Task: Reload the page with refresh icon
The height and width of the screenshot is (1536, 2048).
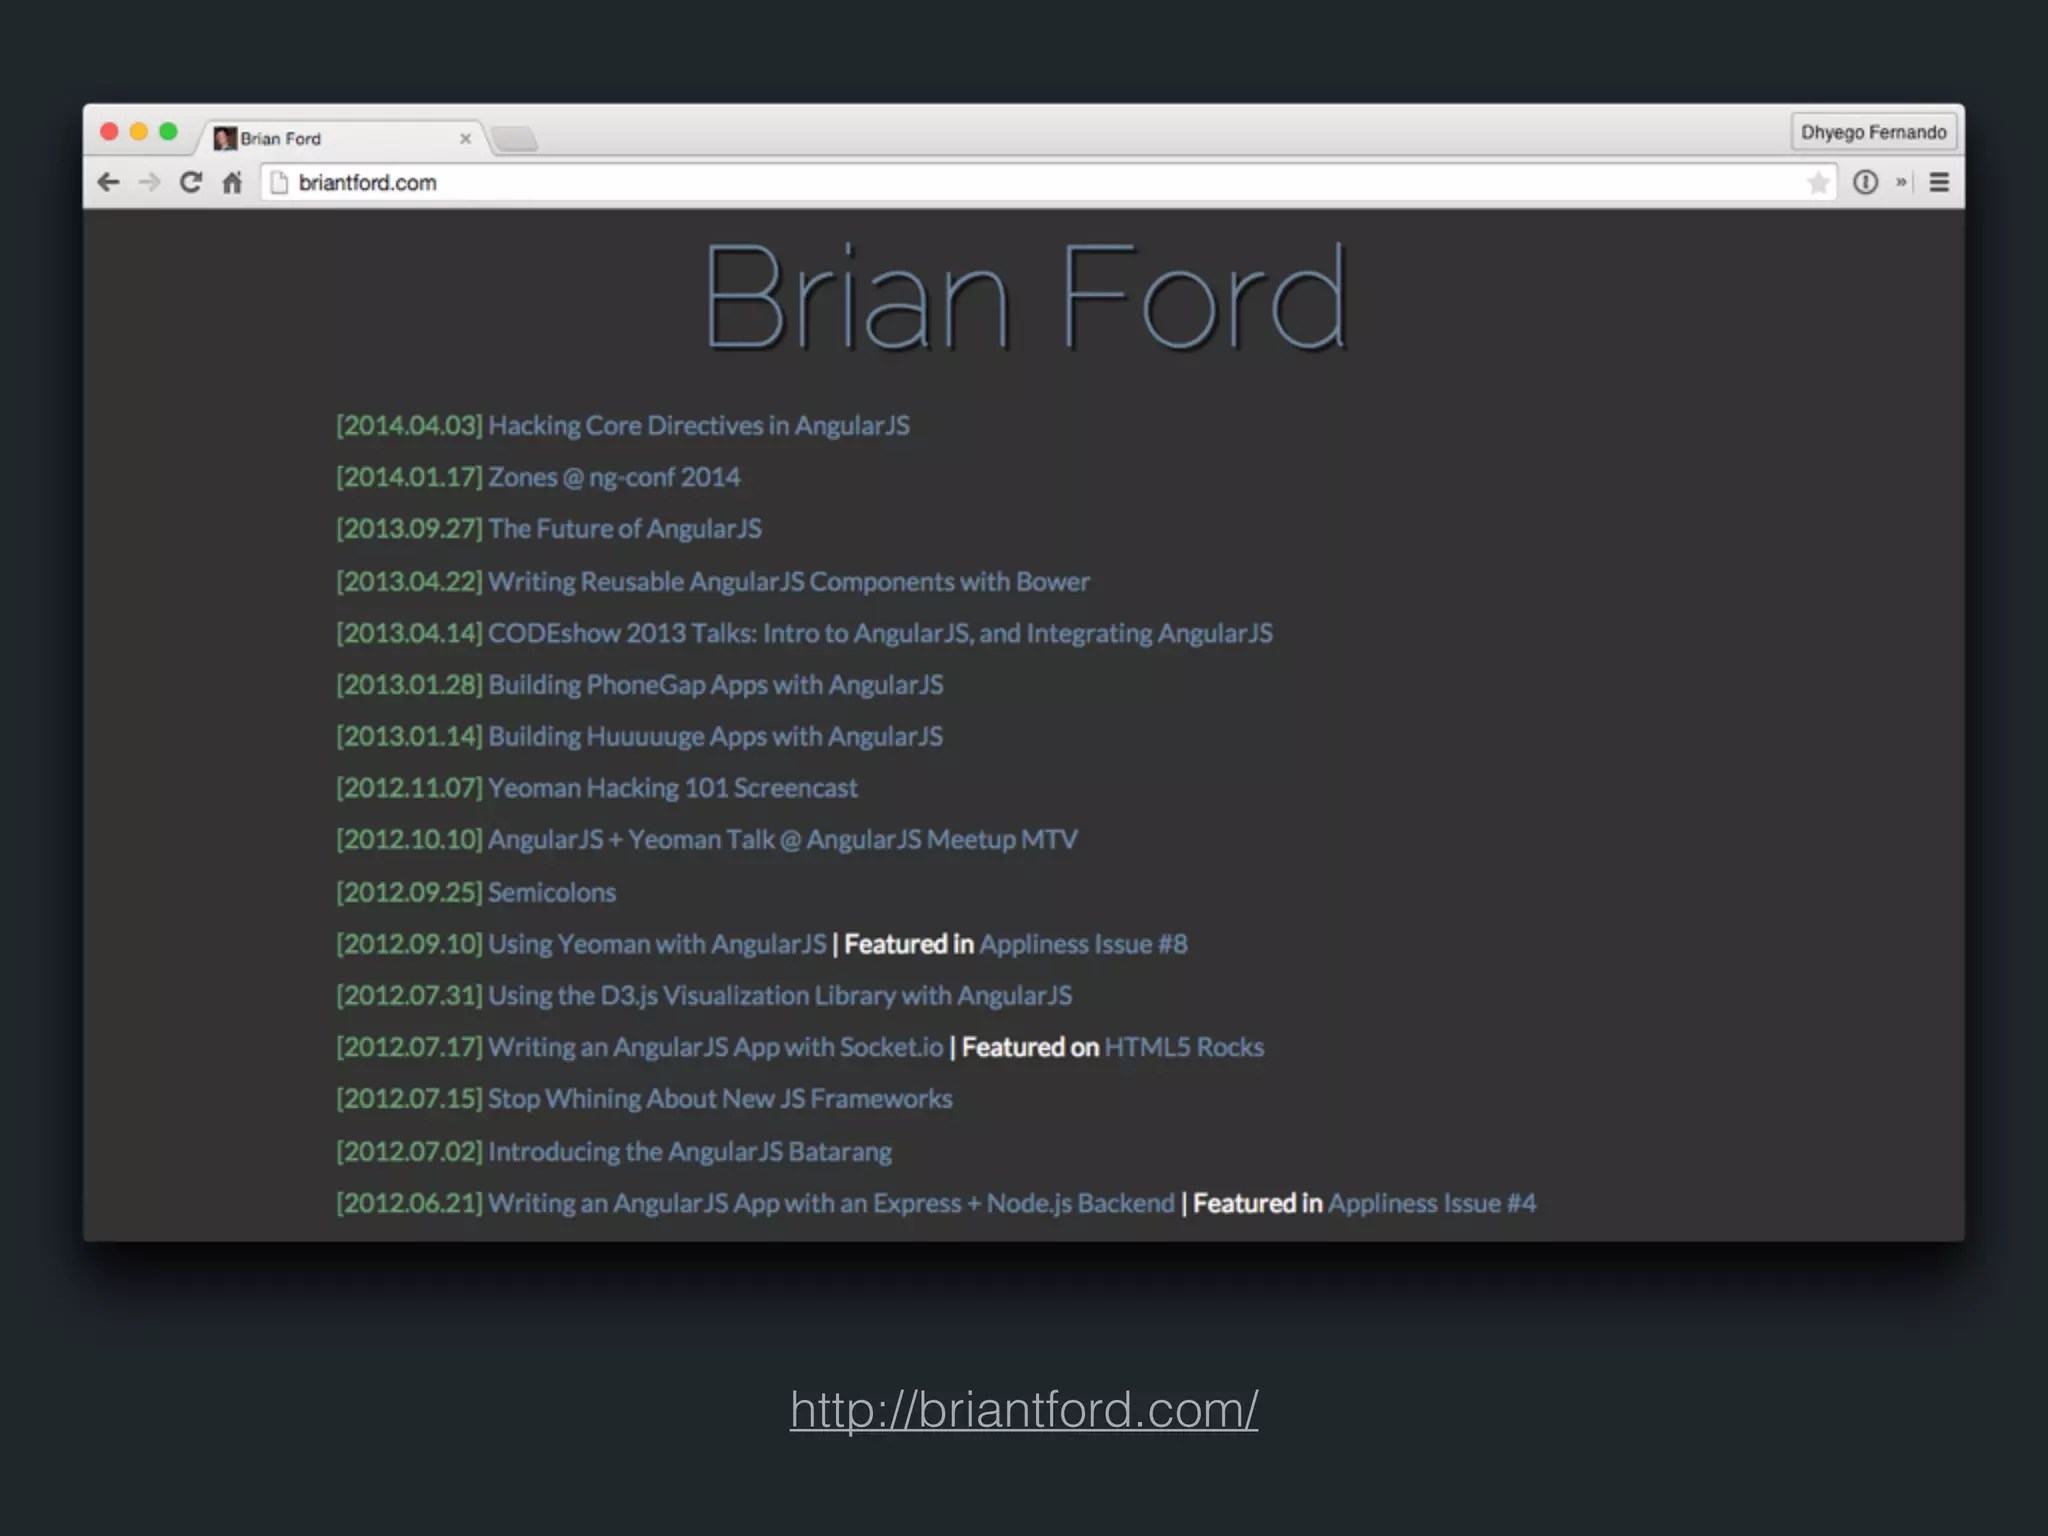Action: (191, 182)
